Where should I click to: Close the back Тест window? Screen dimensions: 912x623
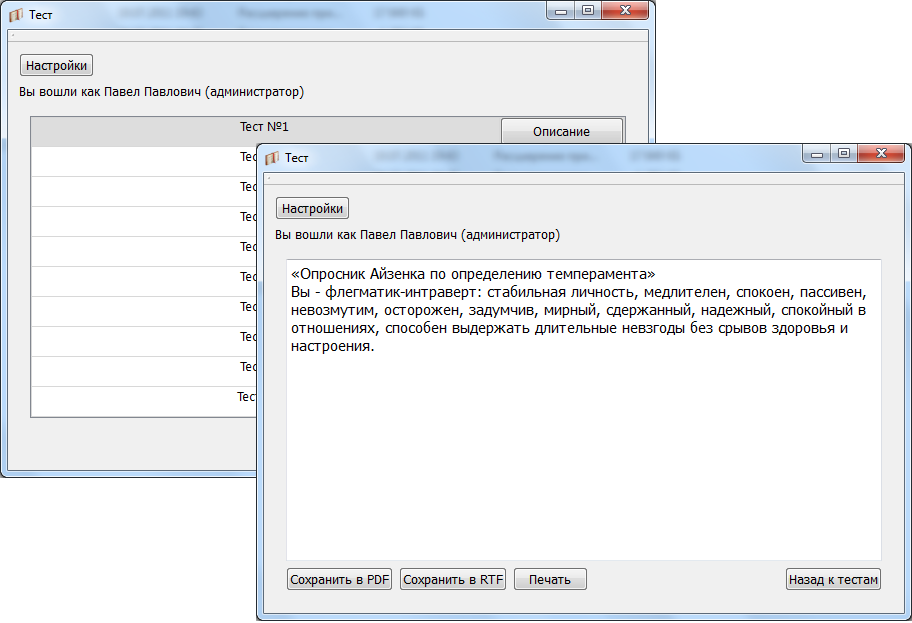pyautogui.click(x=625, y=10)
